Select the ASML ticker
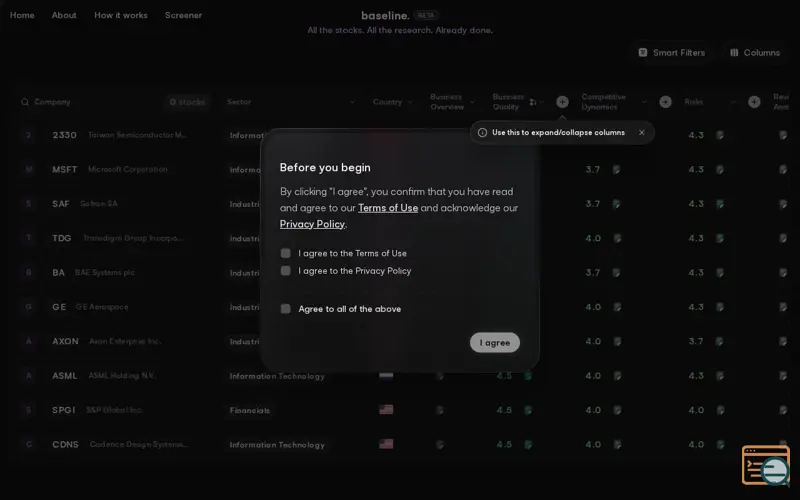This screenshot has height=500, width=800. (x=64, y=376)
